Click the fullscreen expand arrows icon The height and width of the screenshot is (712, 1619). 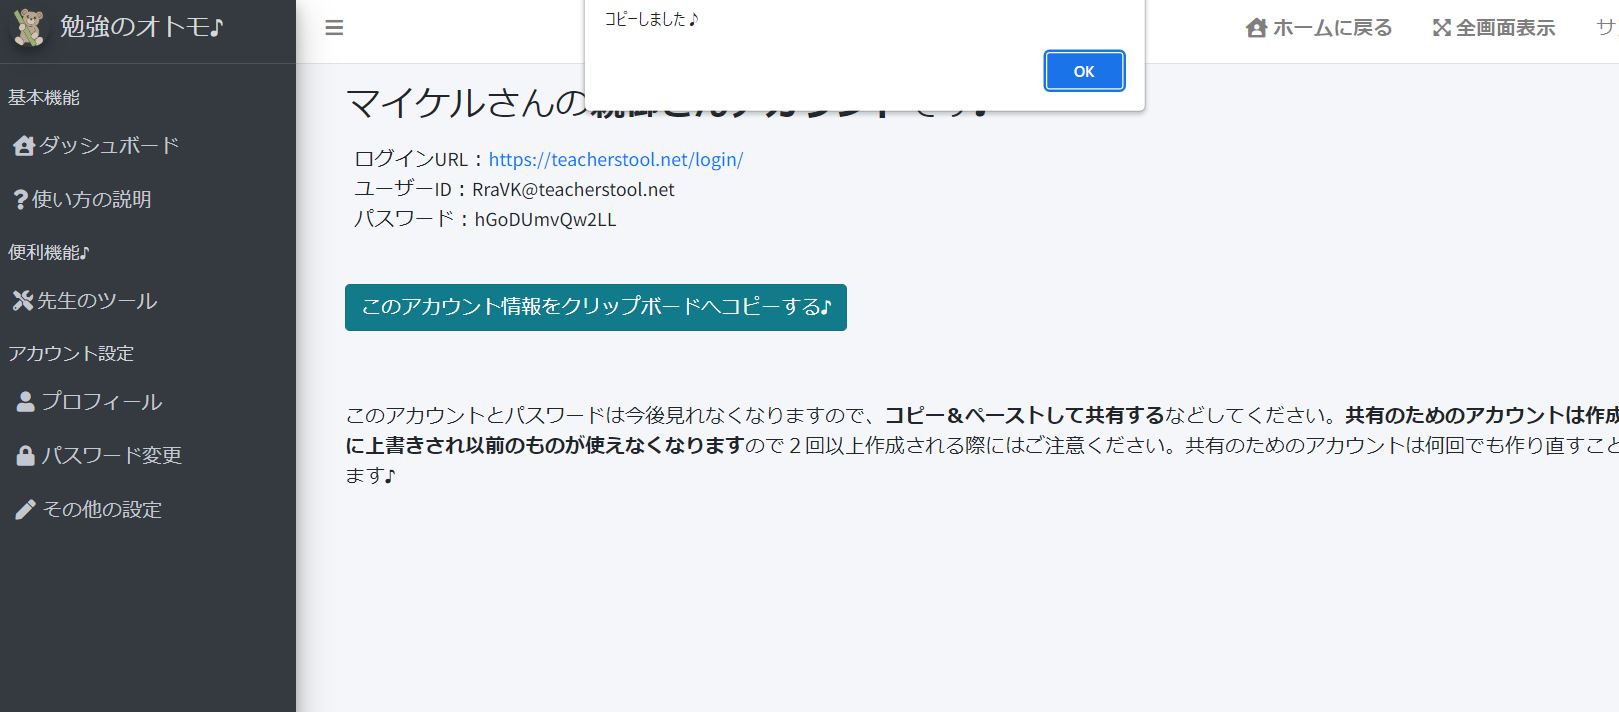click(x=1441, y=28)
